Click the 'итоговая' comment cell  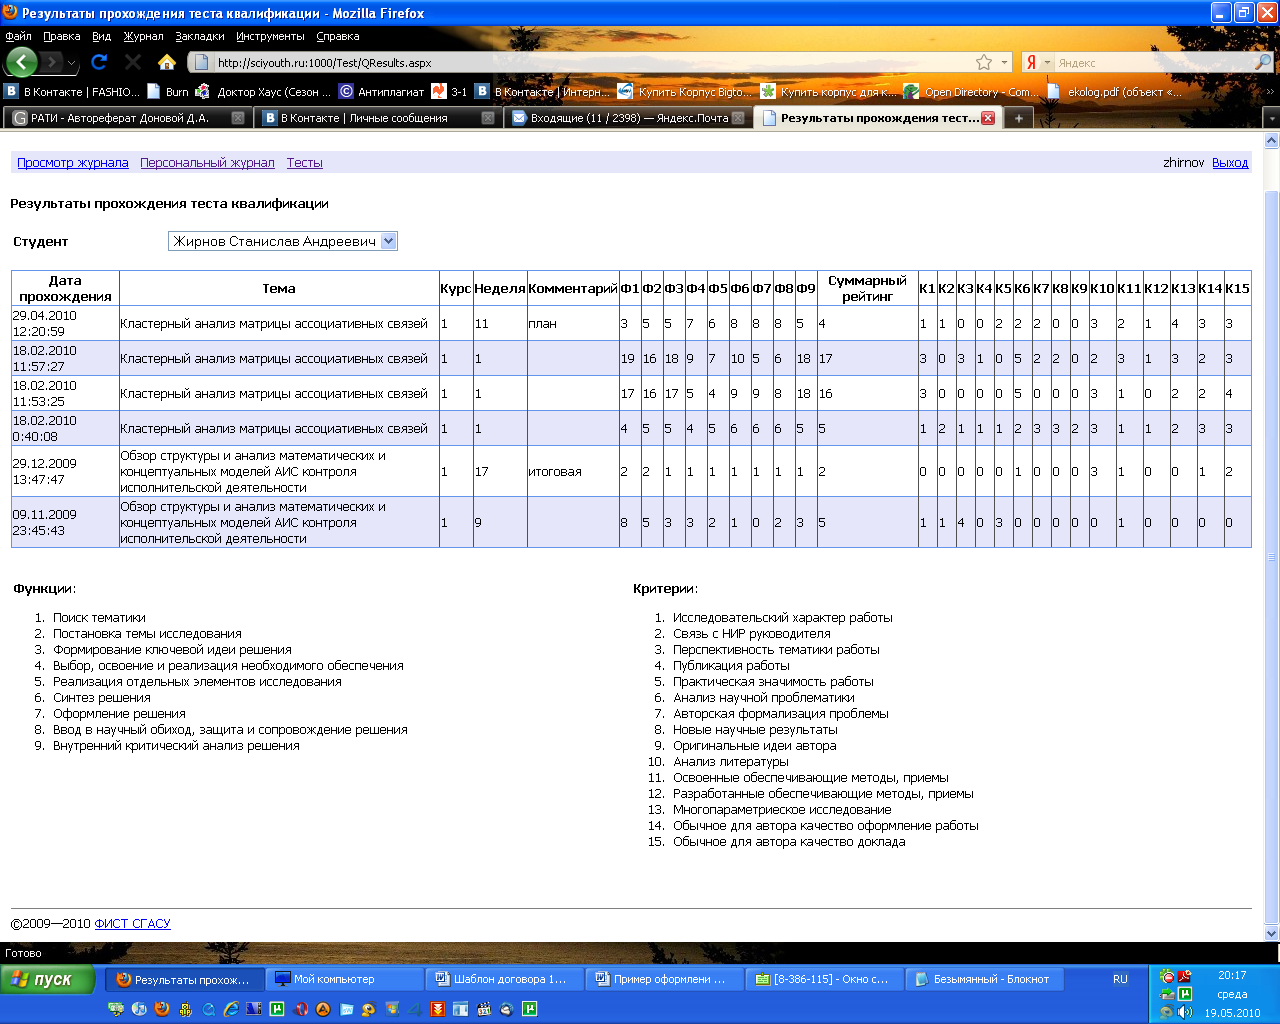(x=572, y=472)
